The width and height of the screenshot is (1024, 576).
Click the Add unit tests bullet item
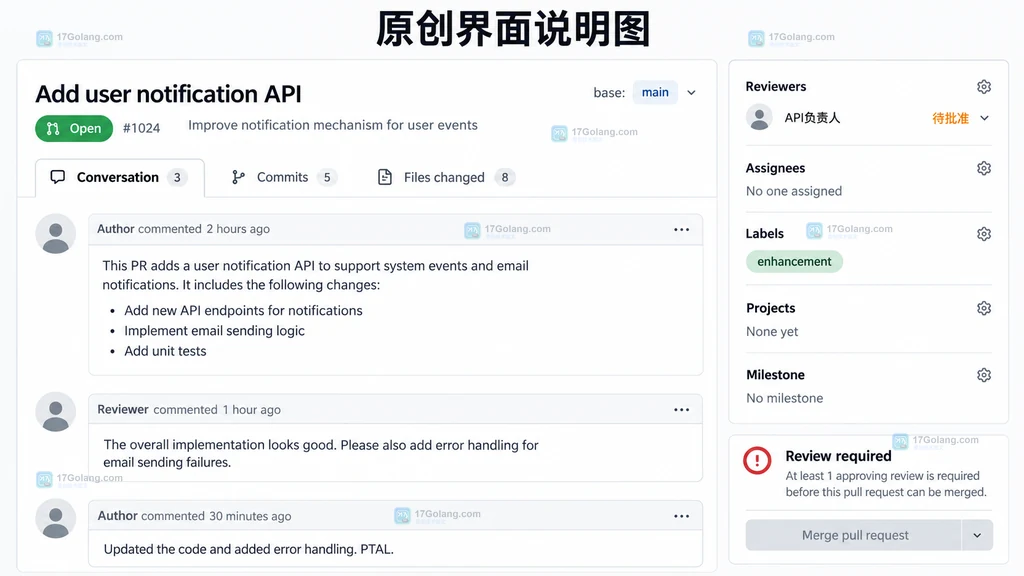[165, 351]
